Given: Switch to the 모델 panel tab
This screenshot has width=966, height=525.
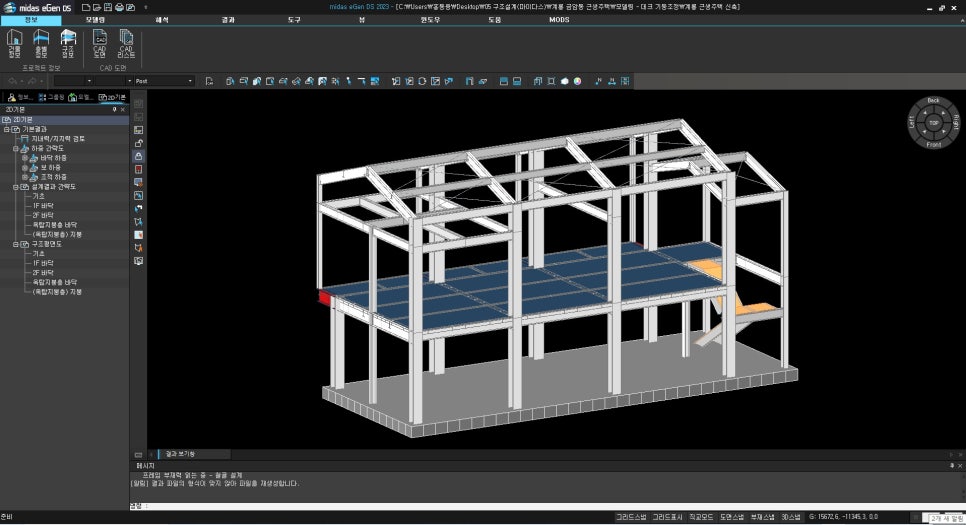Looking at the screenshot, I should 81,97.
